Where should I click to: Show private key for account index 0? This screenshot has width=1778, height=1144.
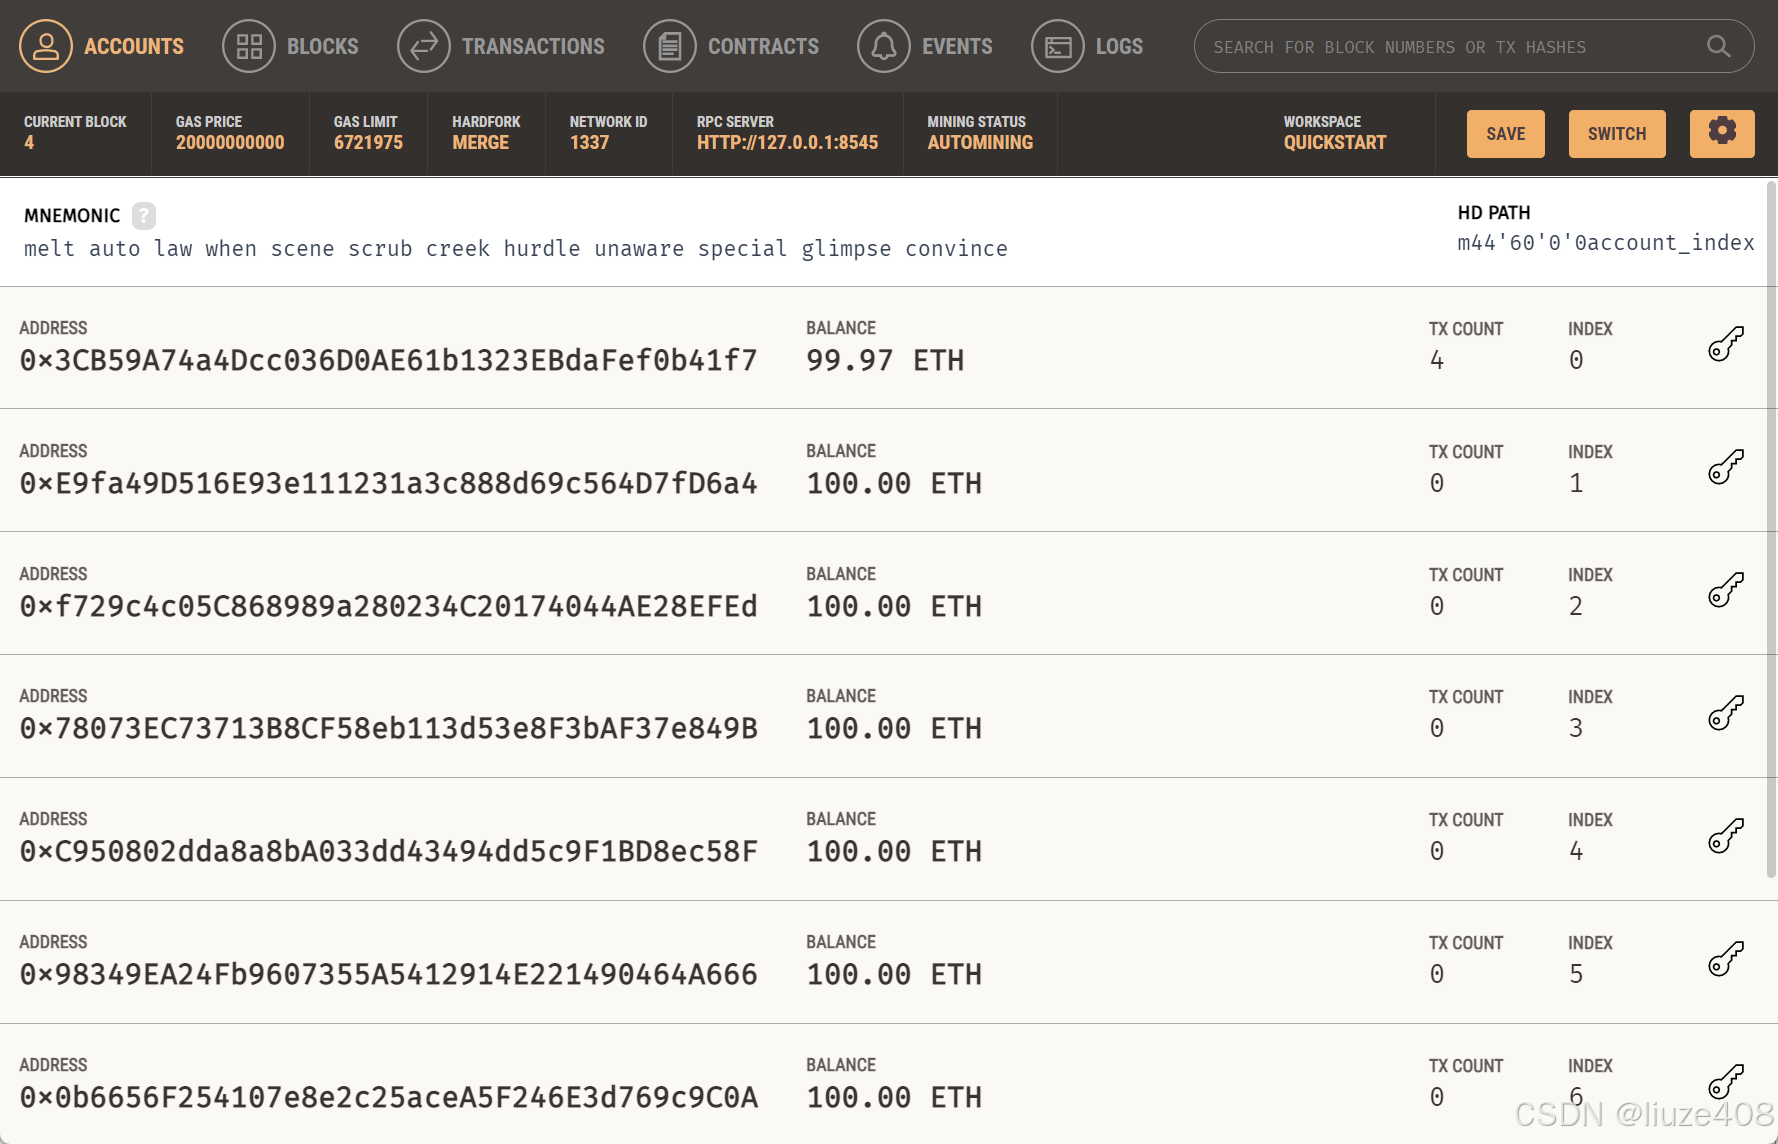tap(1726, 344)
